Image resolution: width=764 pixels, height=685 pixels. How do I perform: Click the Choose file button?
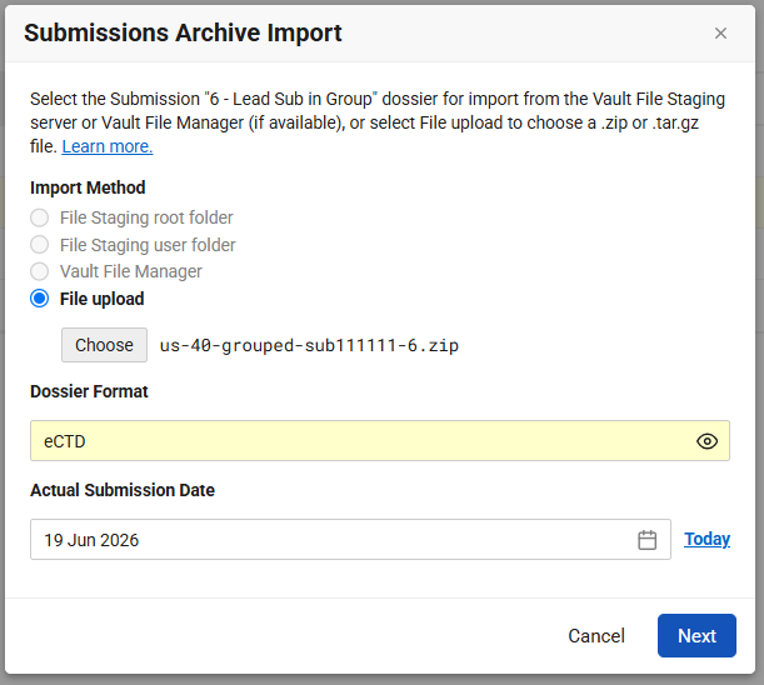[x=104, y=345]
